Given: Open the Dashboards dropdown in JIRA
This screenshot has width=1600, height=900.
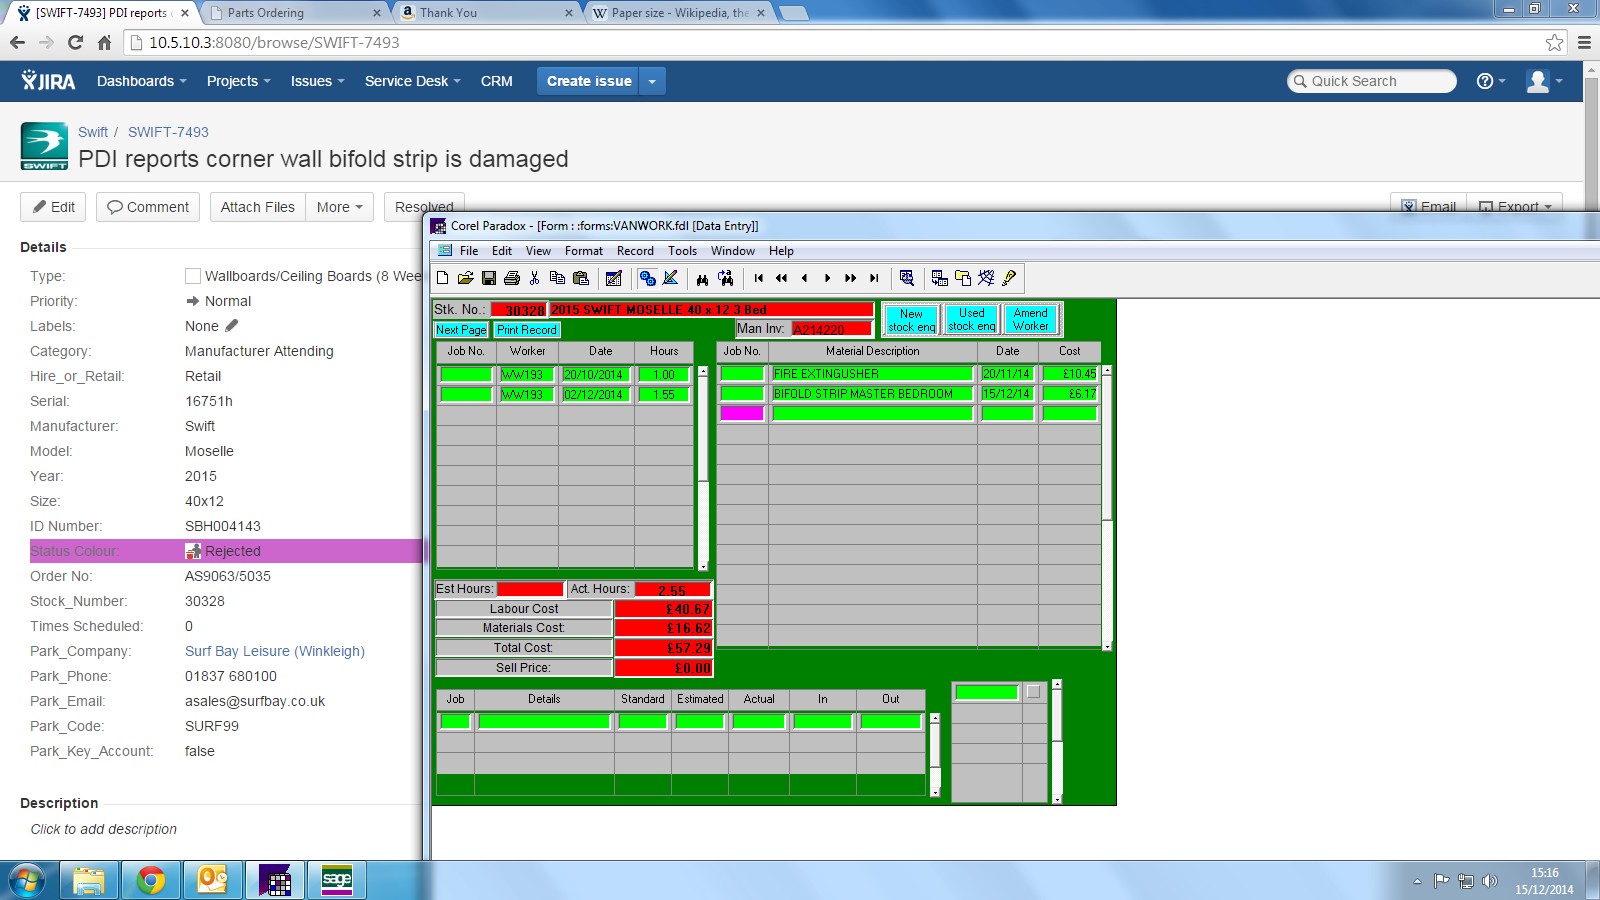Looking at the screenshot, I should [142, 81].
